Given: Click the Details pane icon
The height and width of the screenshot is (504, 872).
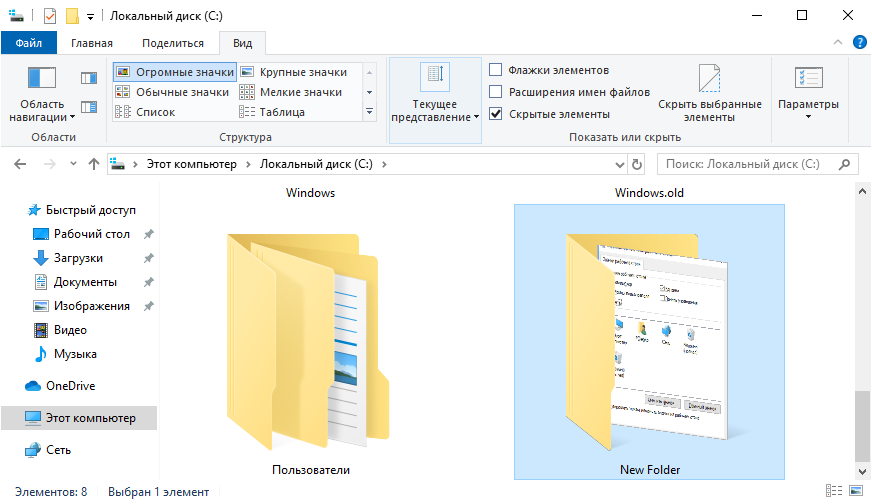Looking at the screenshot, I should [x=89, y=106].
